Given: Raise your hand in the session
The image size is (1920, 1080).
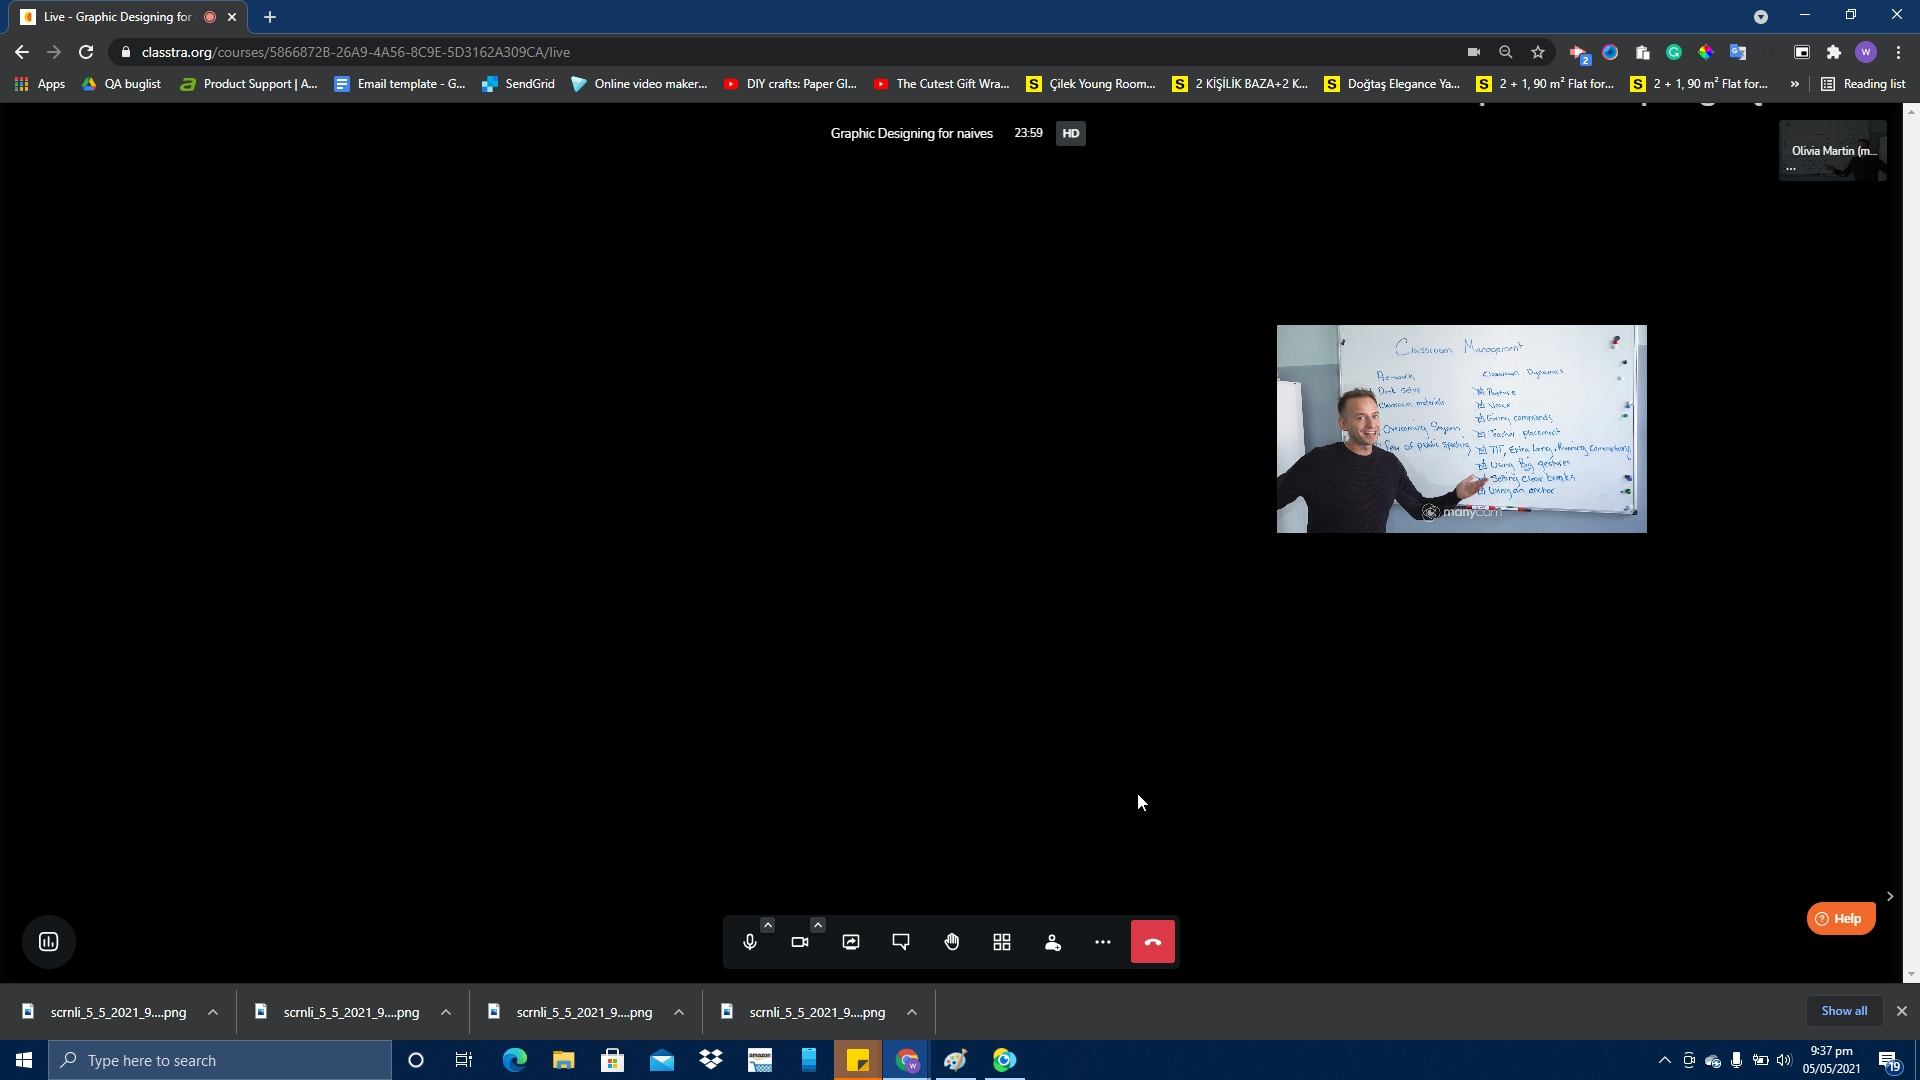Looking at the screenshot, I should (952, 942).
